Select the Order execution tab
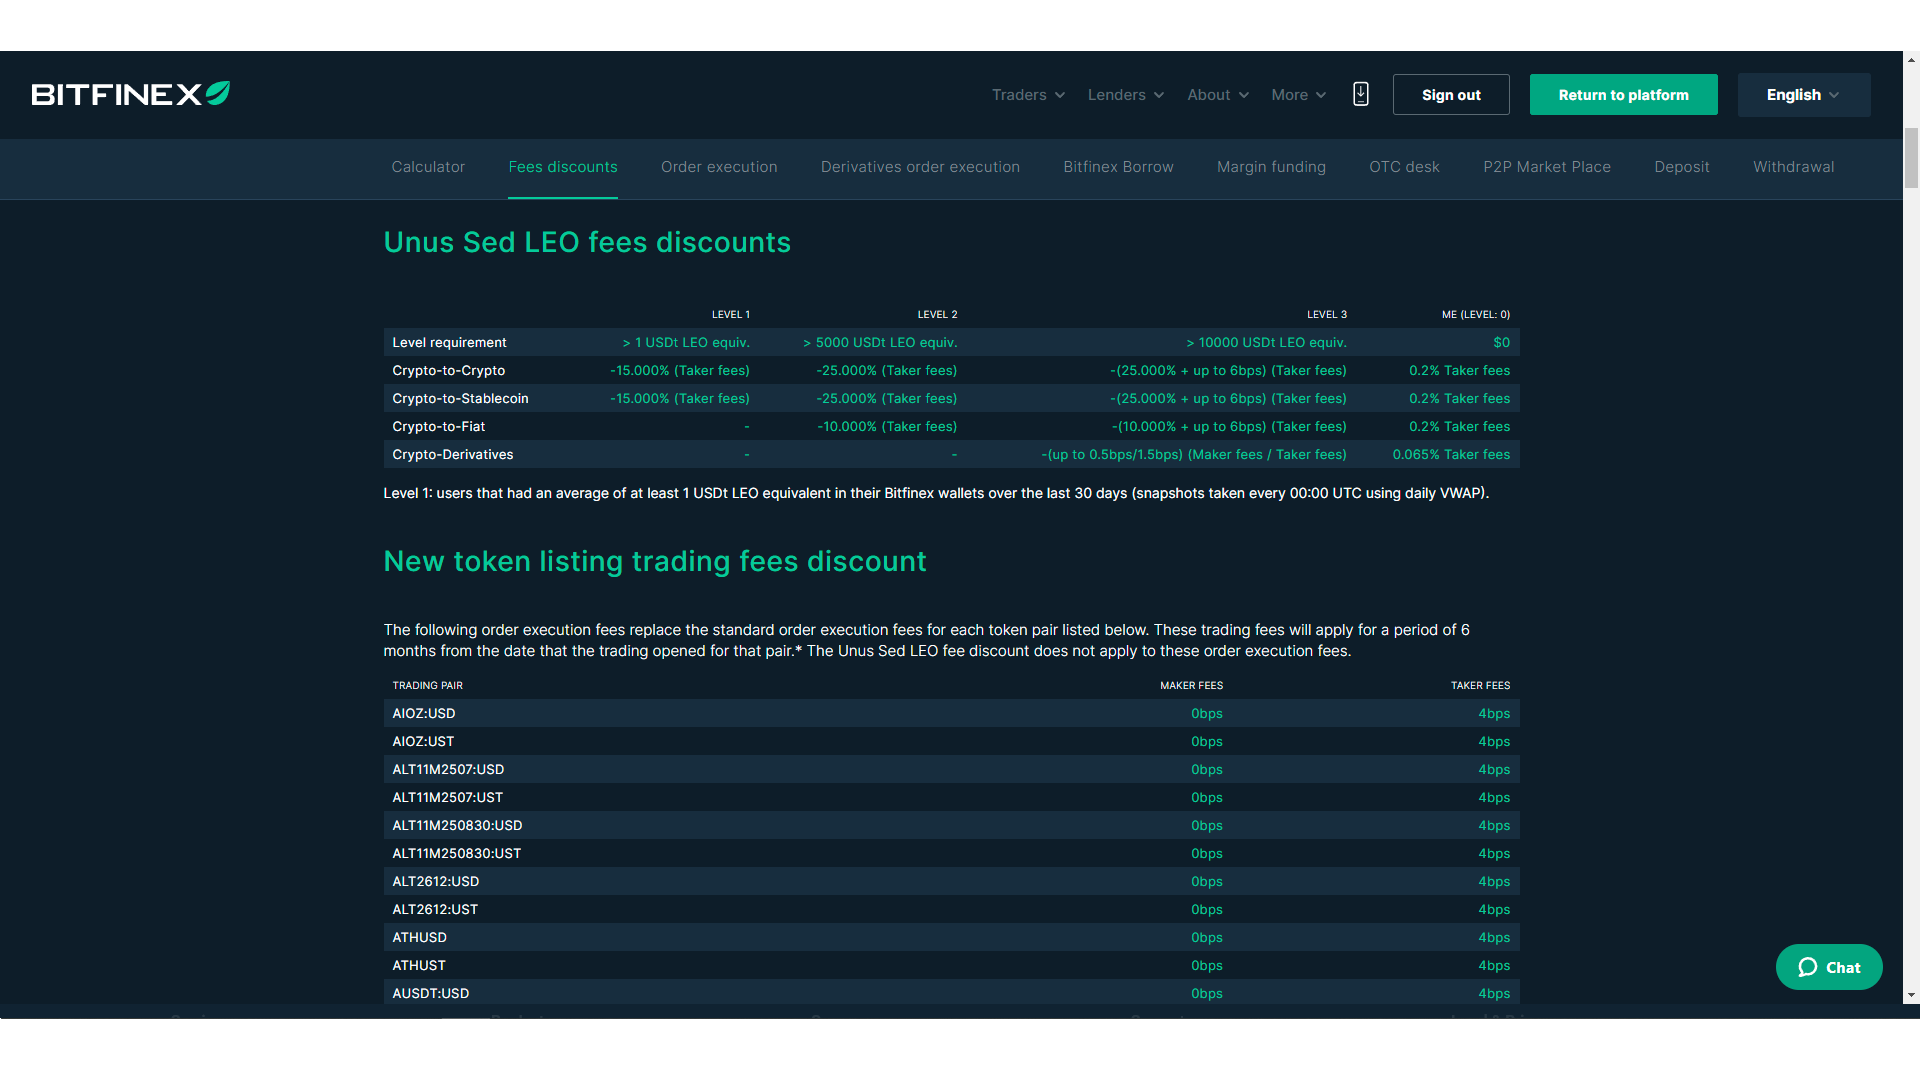 [x=719, y=167]
